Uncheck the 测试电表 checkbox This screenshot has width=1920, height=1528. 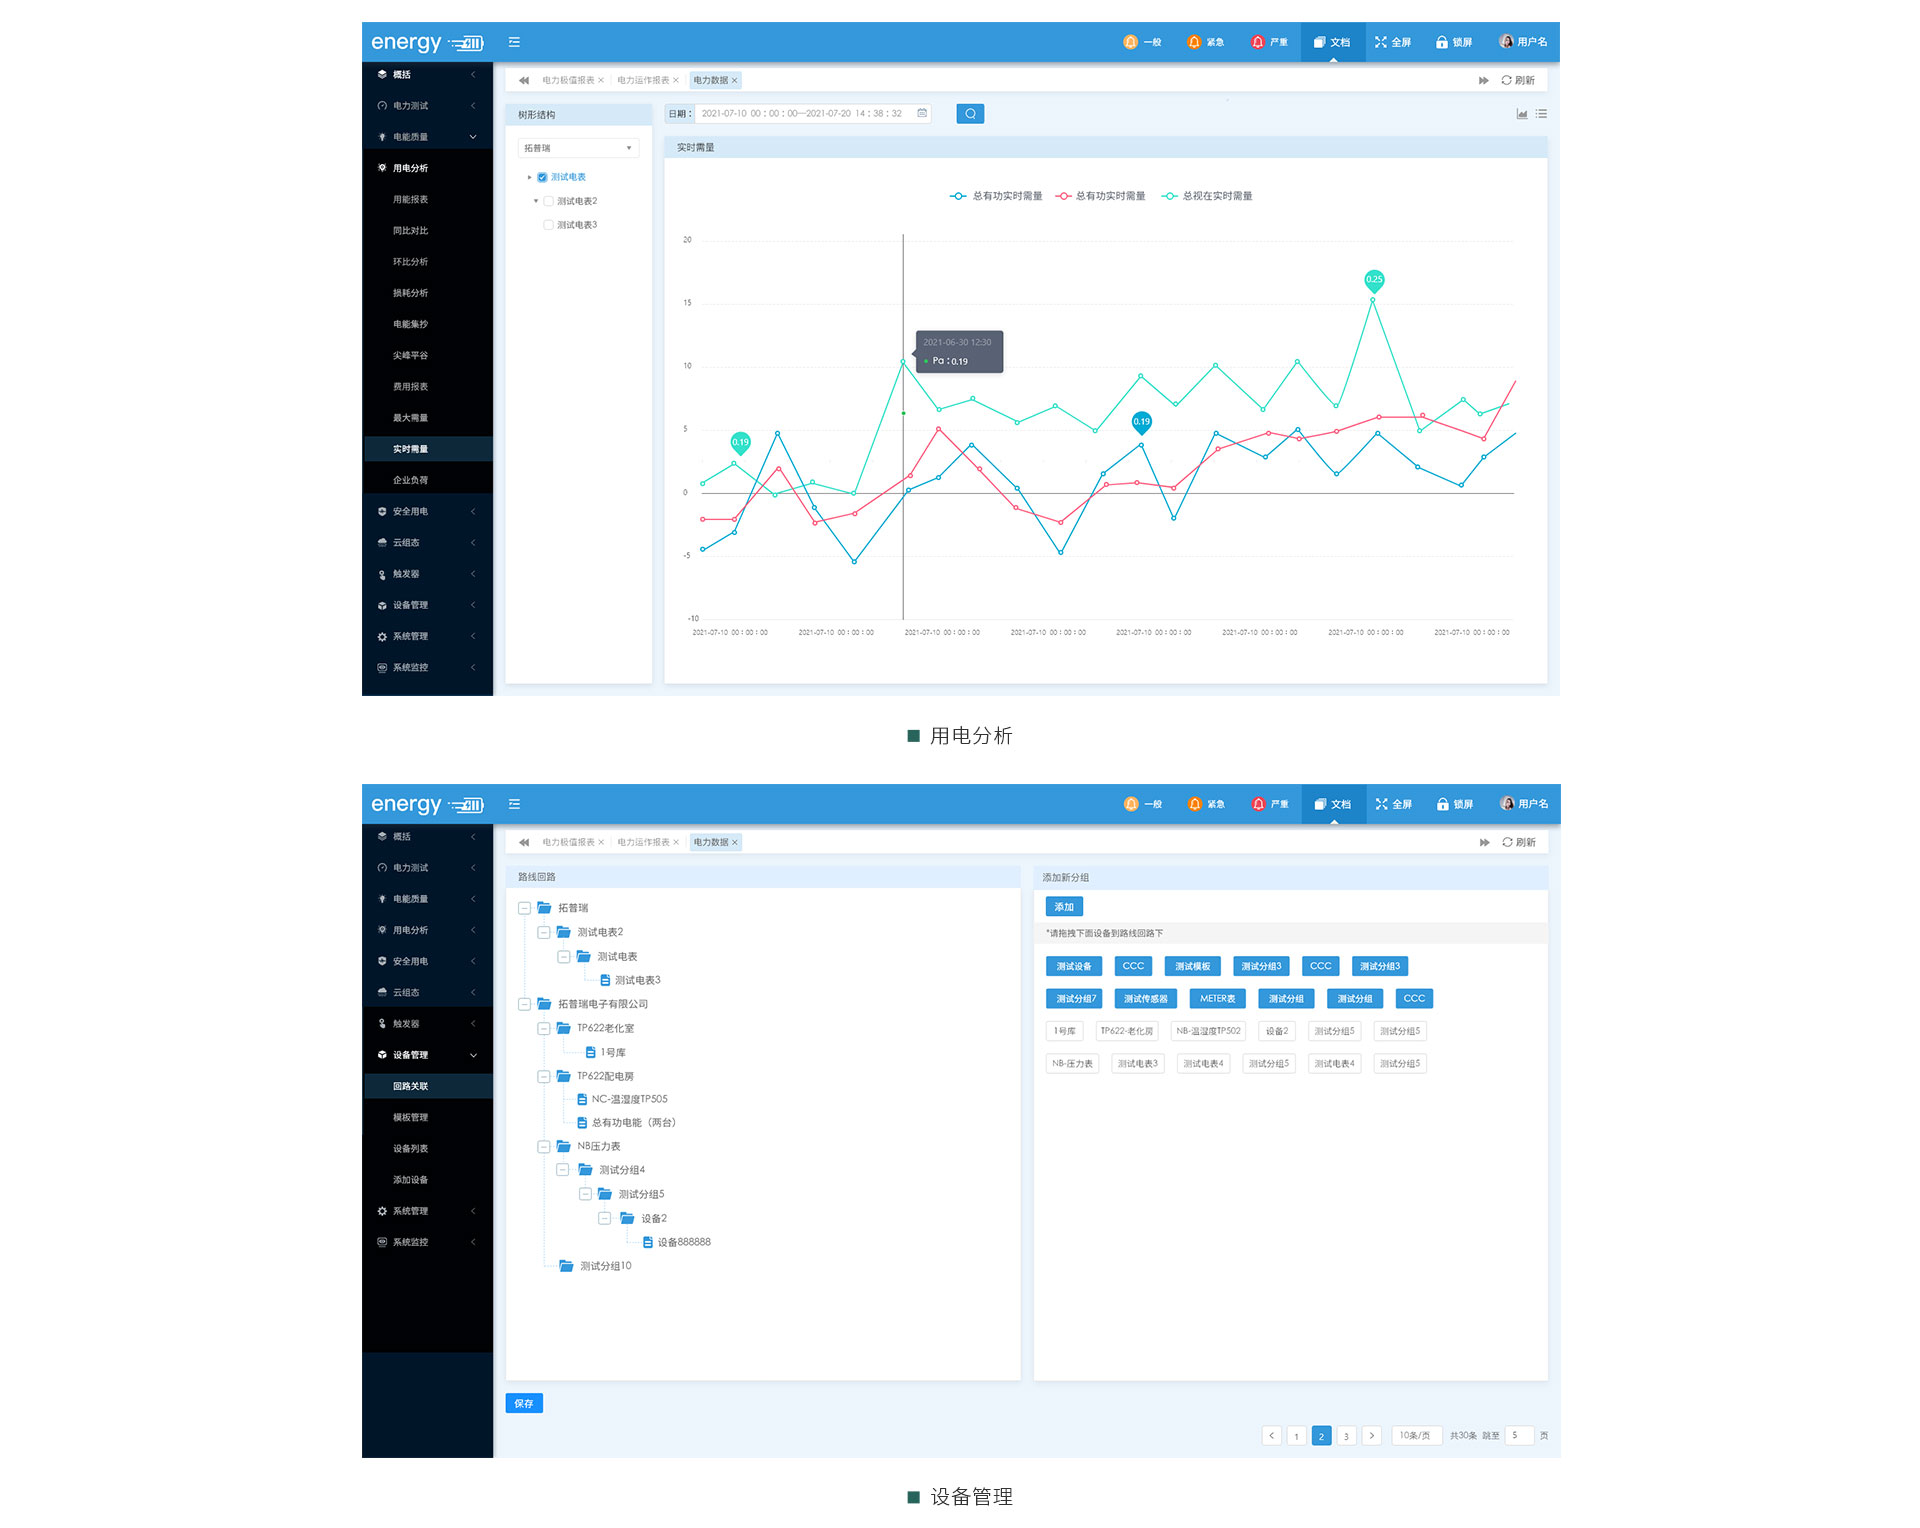coord(542,177)
